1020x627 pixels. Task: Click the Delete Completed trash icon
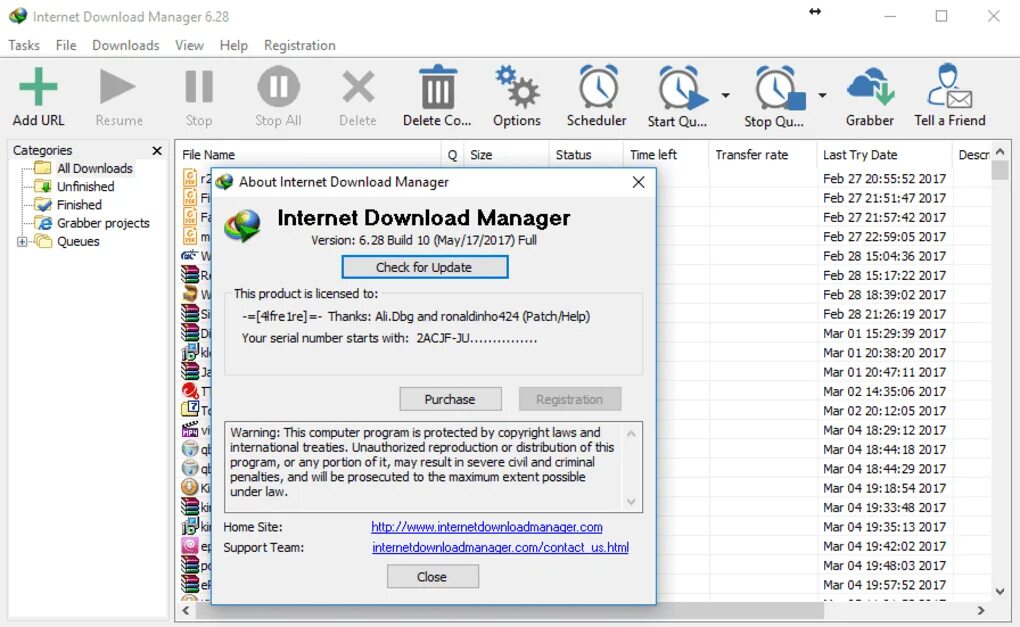437,87
